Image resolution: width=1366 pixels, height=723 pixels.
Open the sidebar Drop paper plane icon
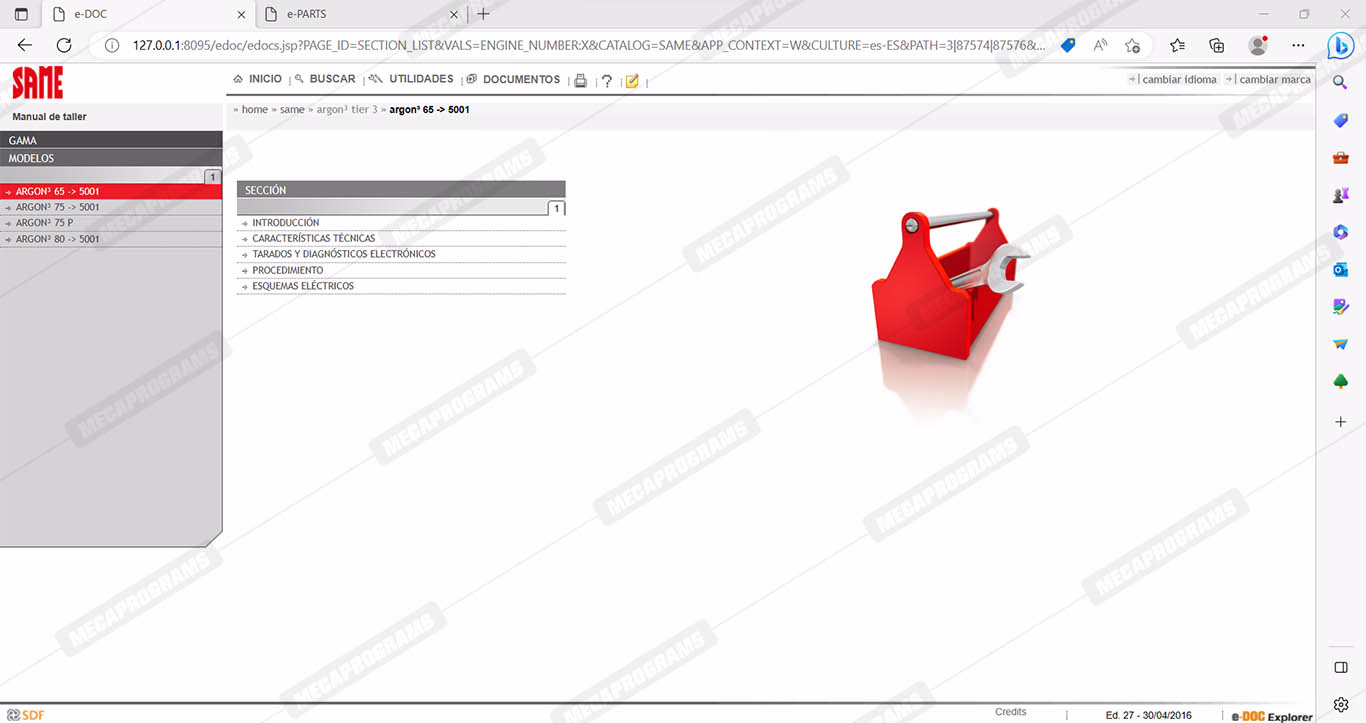point(1341,344)
